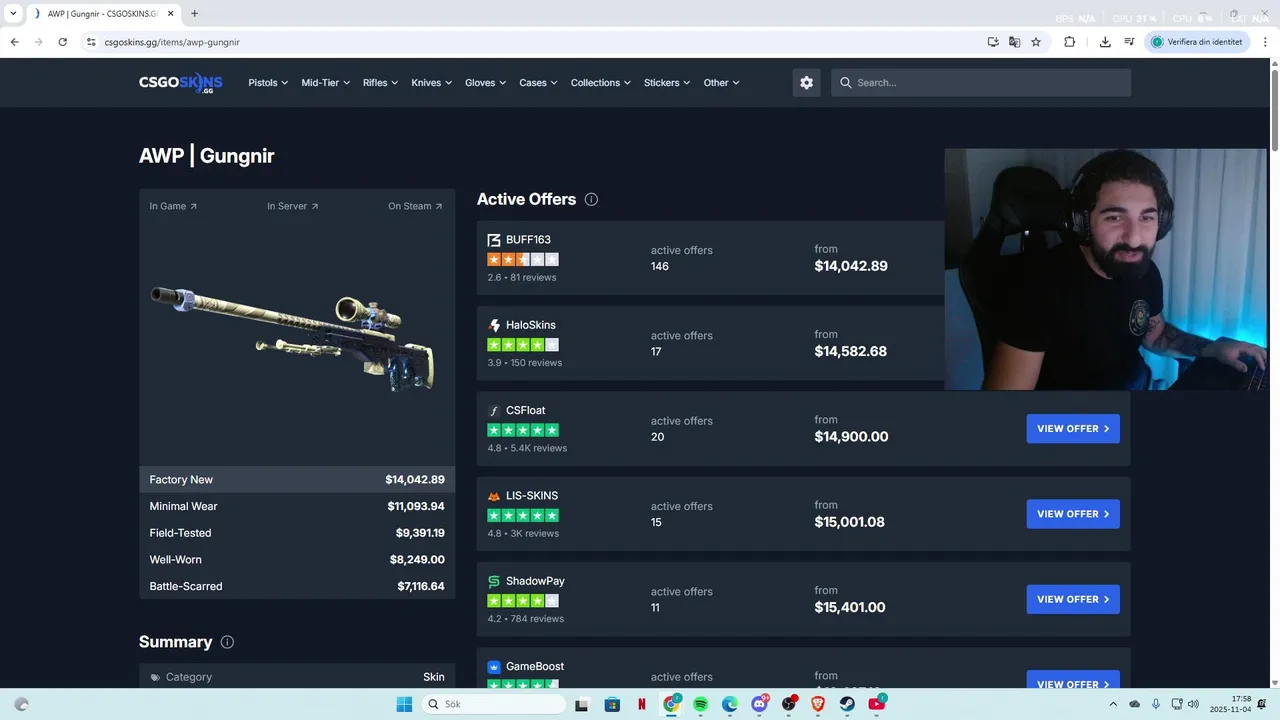The image size is (1280, 720).
Task: Open the In Server link
Action: coord(293,206)
